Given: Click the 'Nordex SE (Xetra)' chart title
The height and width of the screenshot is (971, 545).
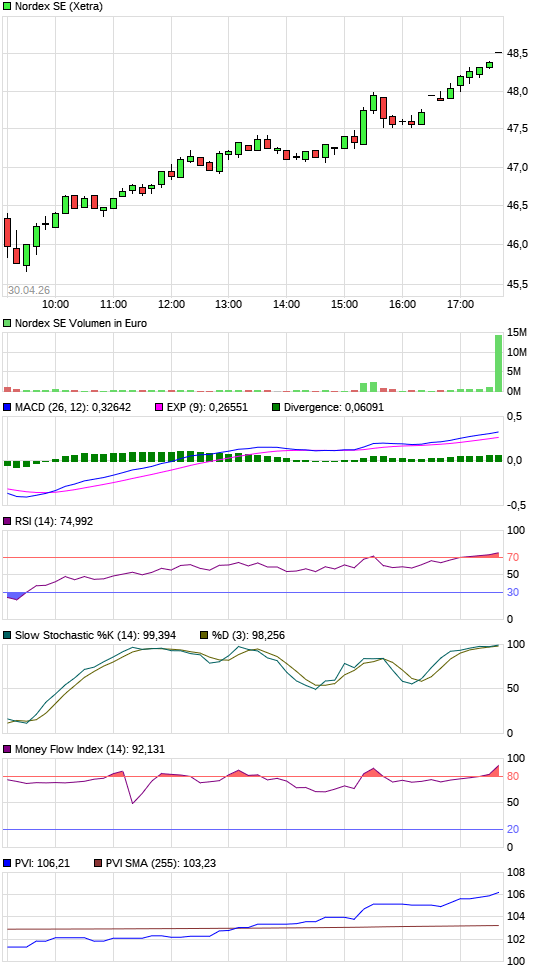Looking at the screenshot, I should (59, 7).
